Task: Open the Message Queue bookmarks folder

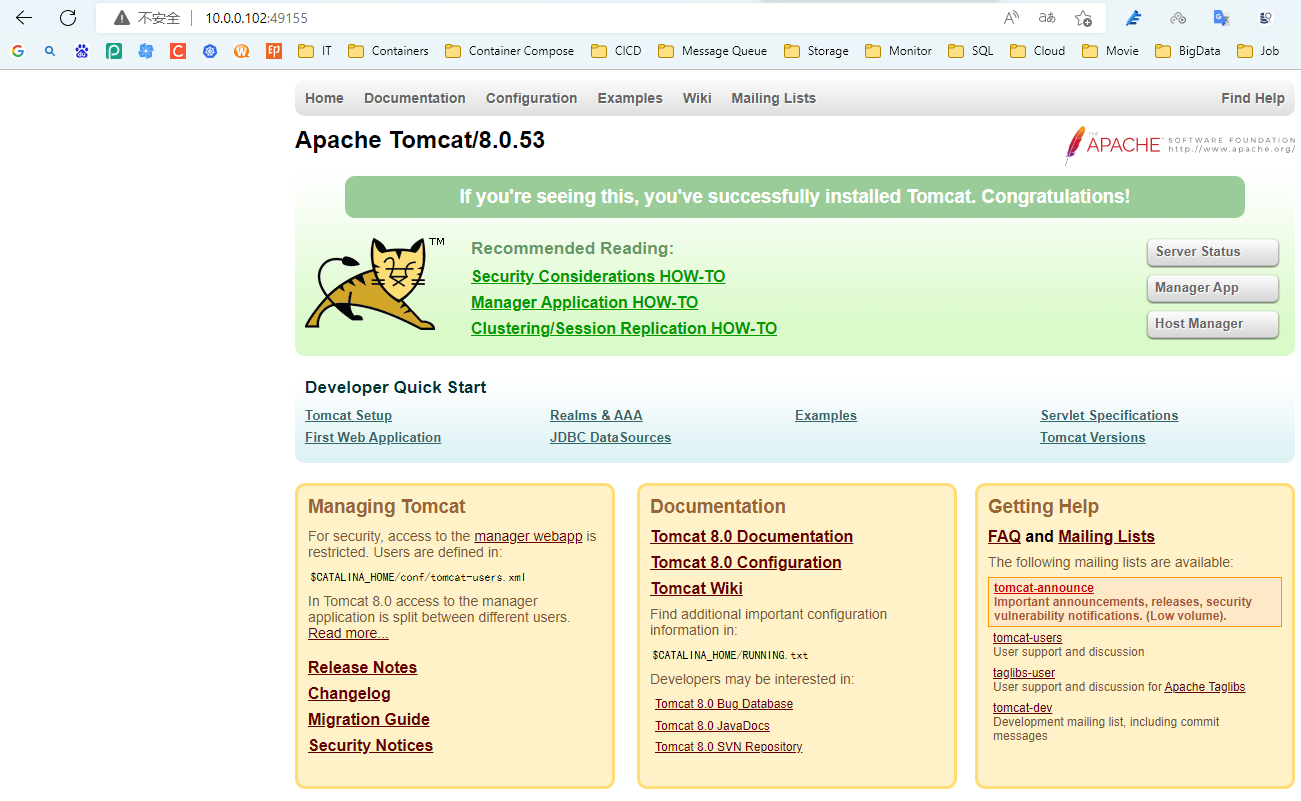Action: pyautogui.click(x=713, y=51)
